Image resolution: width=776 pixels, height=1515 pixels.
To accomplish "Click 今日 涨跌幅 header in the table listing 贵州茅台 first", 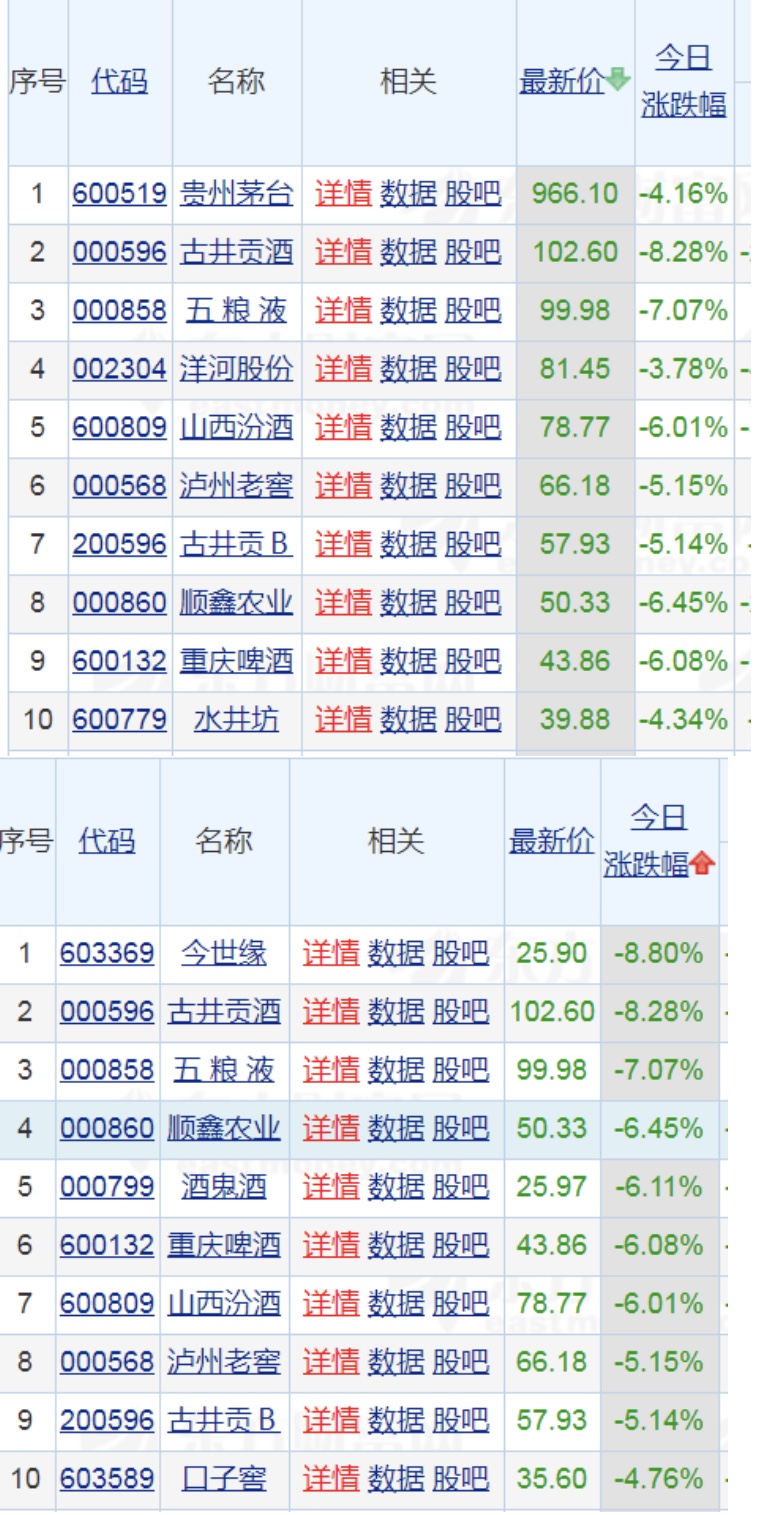I will click(684, 81).
